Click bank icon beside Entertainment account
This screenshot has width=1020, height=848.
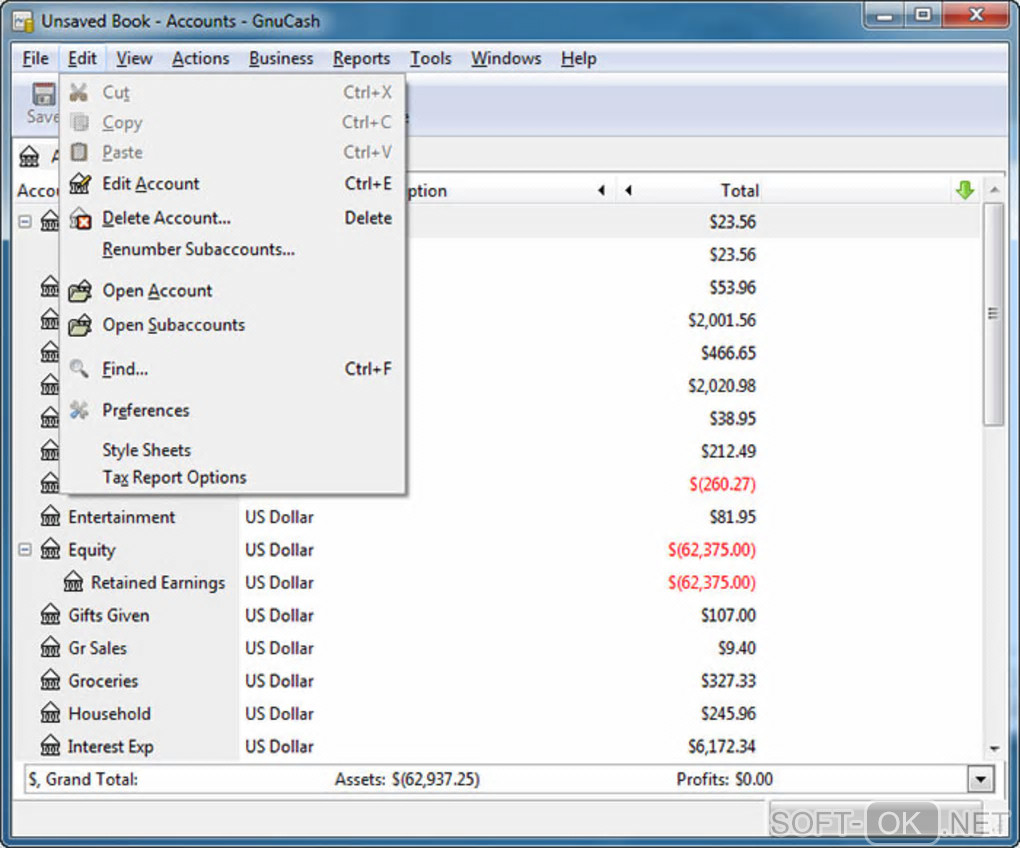point(50,517)
